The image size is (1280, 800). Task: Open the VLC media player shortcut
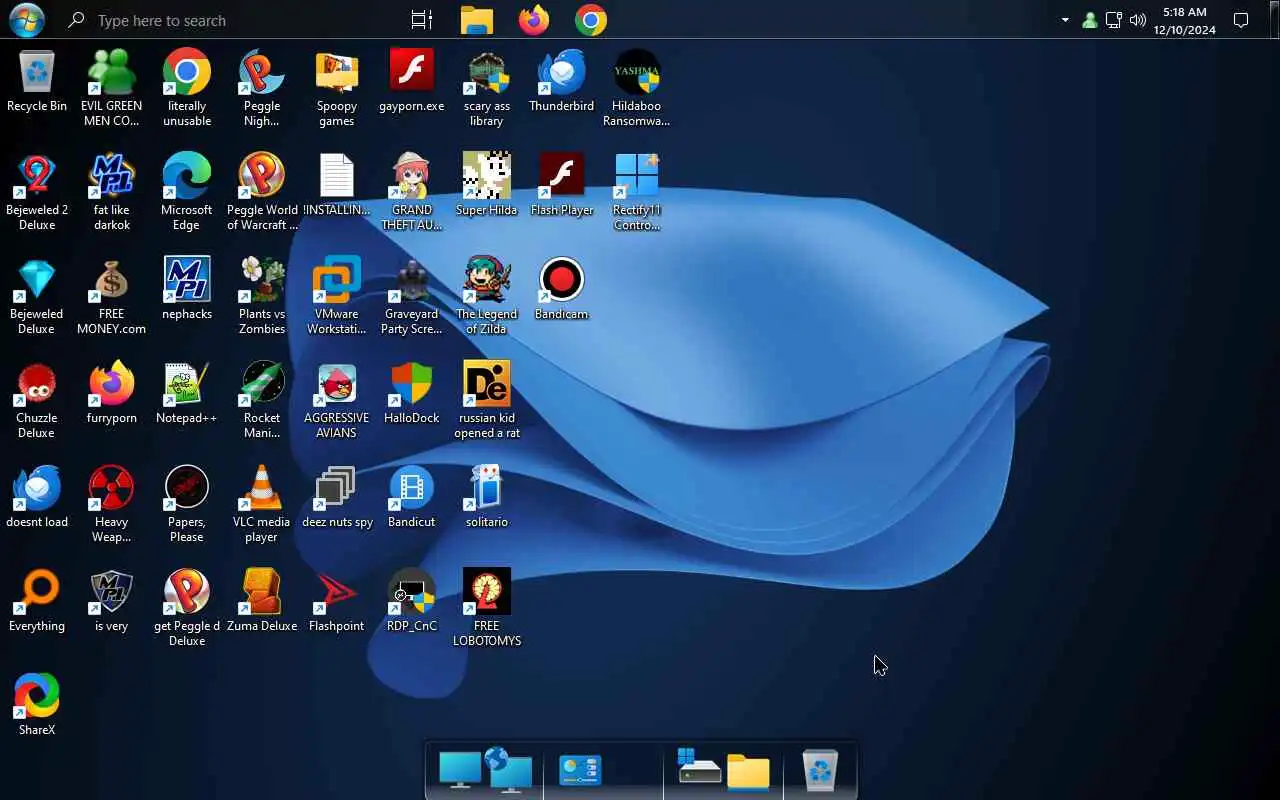(x=262, y=504)
